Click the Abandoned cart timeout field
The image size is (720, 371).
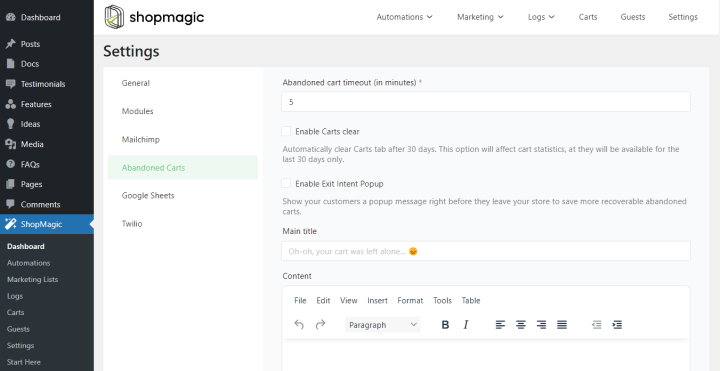tap(486, 102)
